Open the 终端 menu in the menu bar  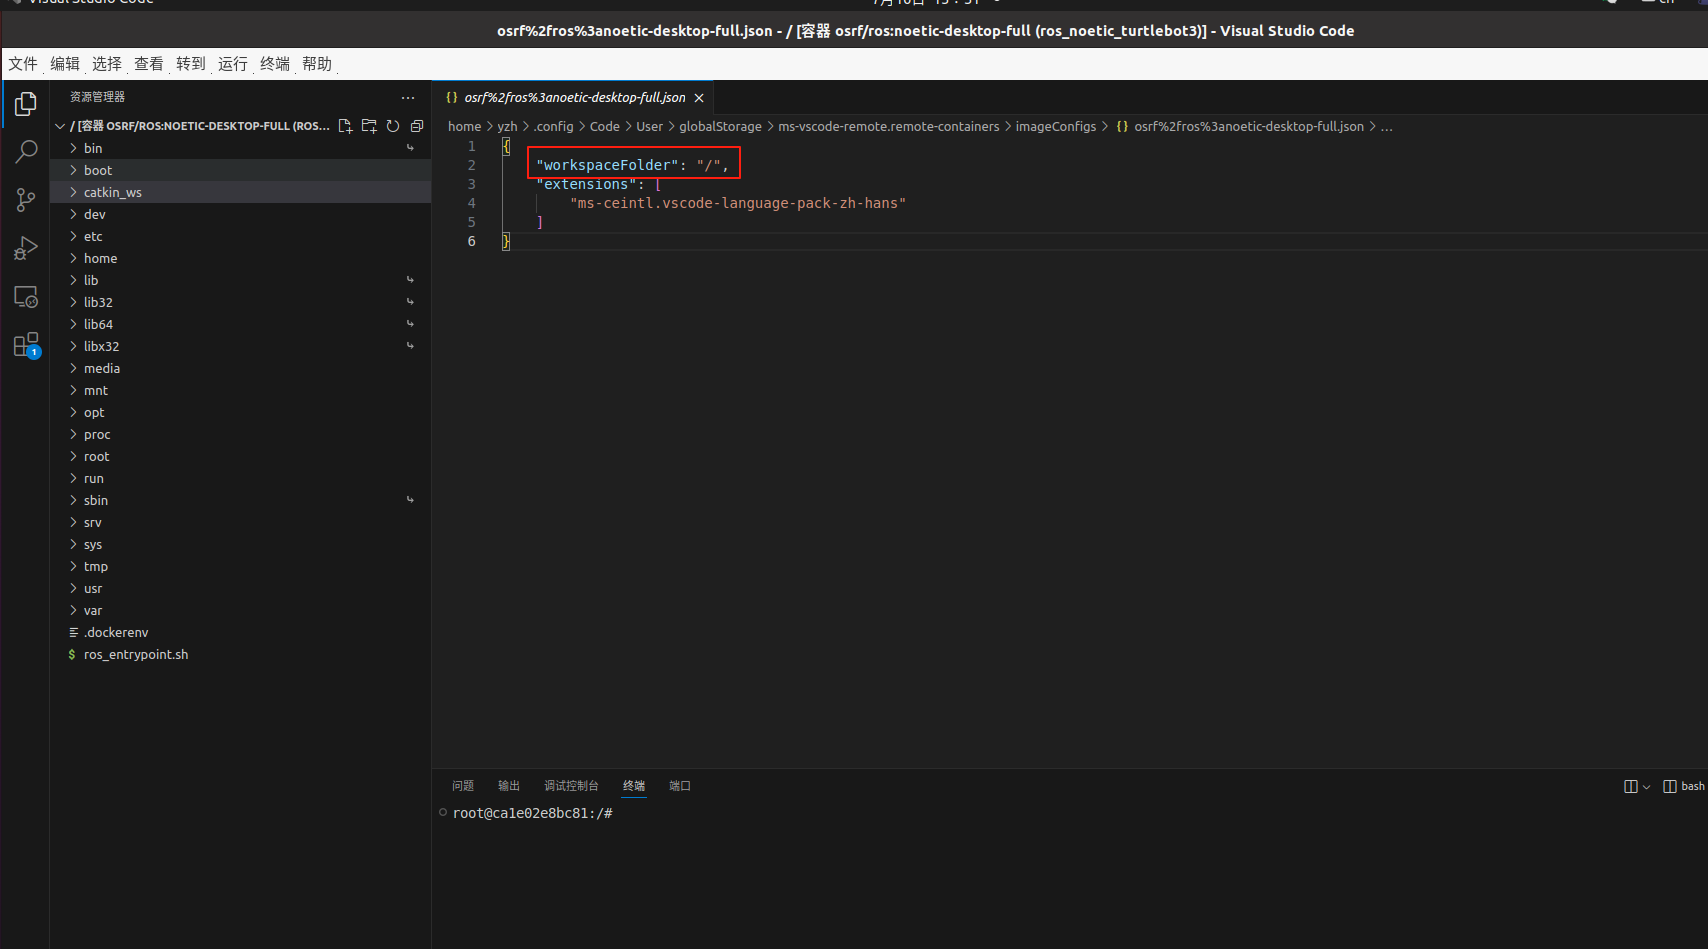click(x=274, y=63)
